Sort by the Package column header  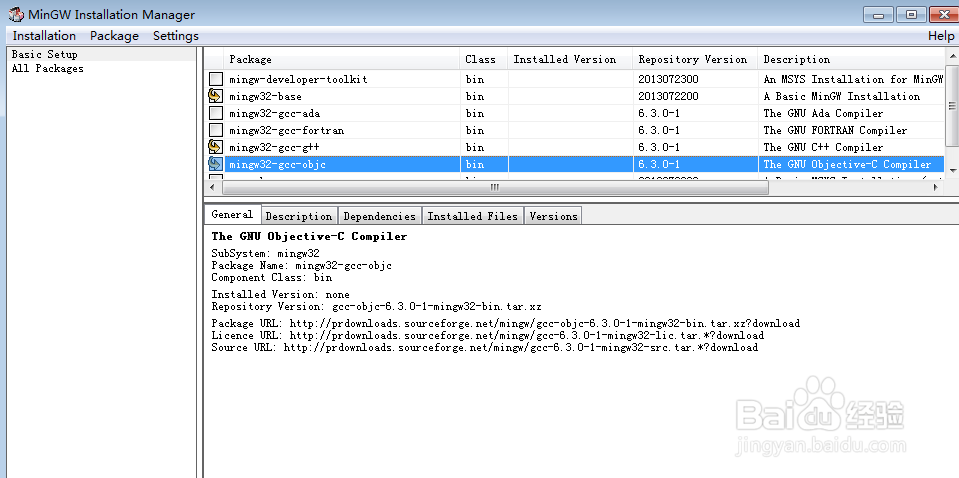[x=341, y=59]
